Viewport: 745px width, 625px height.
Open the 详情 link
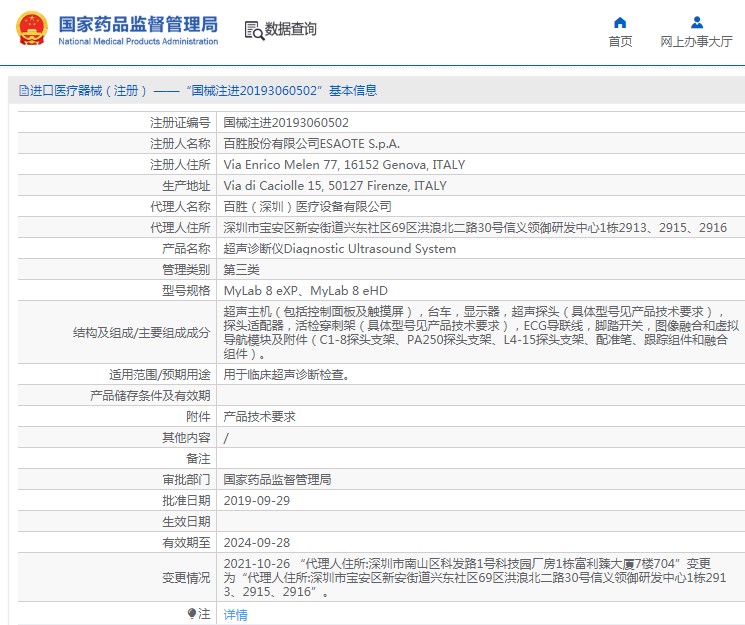point(235,615)
